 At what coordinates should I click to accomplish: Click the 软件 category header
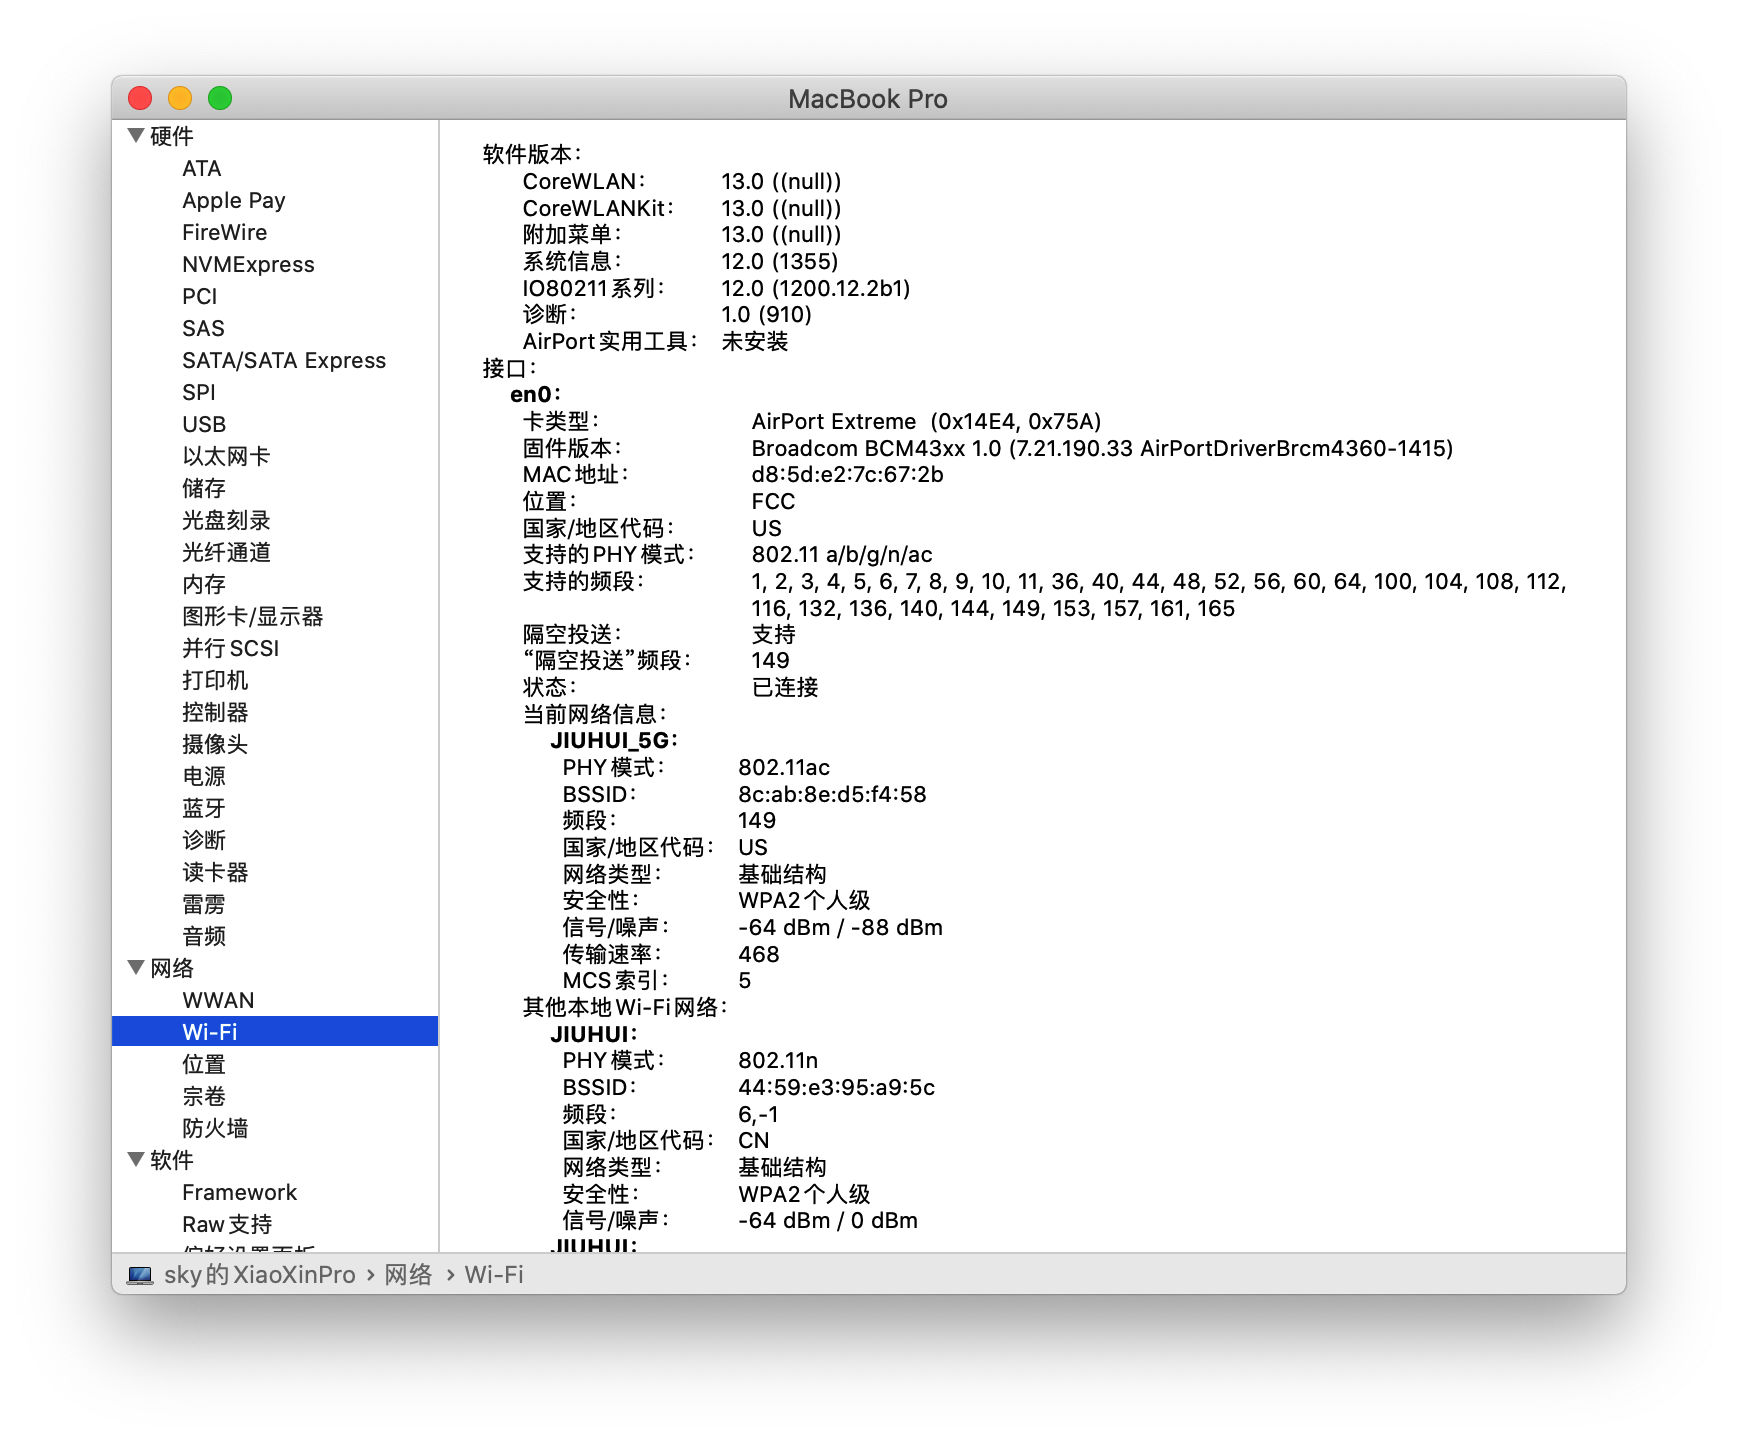(172, 1160)
